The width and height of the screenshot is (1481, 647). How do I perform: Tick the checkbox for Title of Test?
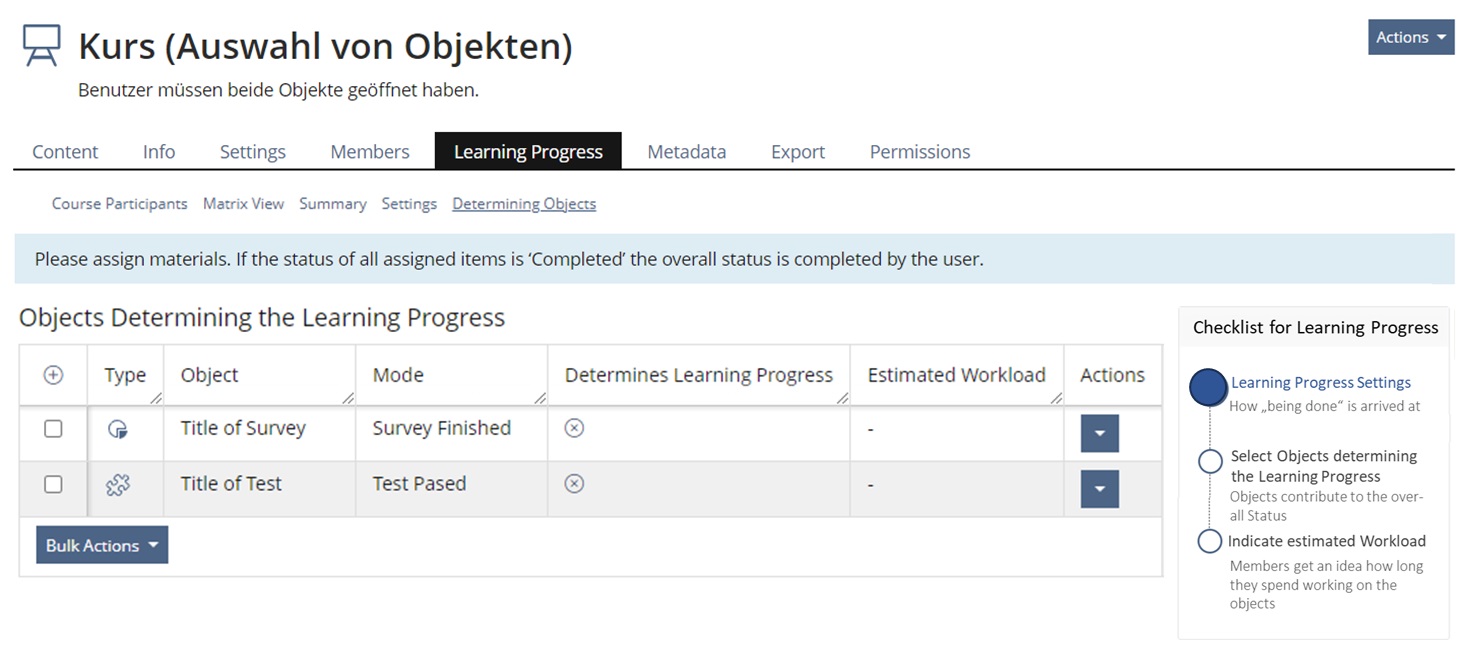[x=54, y=484]
